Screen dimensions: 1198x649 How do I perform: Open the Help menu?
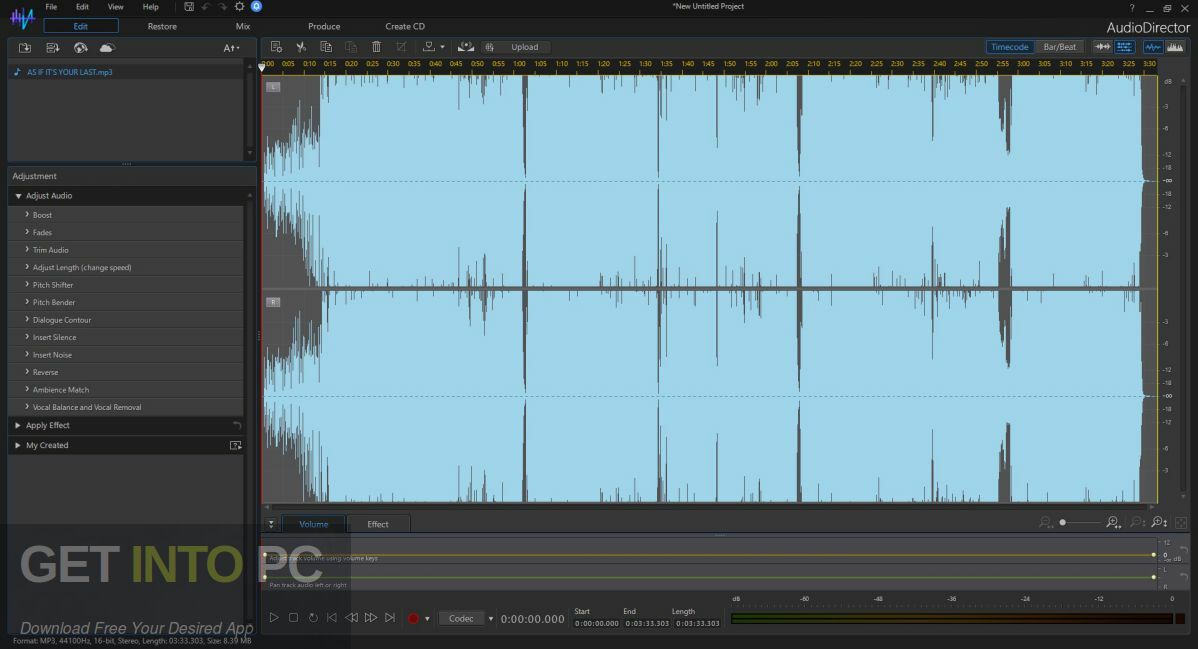(x=151, y=7)
